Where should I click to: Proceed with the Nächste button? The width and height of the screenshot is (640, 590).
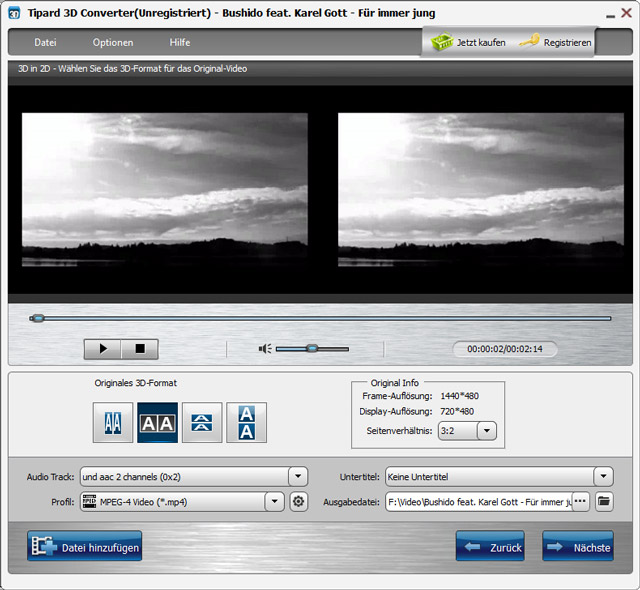578,546
